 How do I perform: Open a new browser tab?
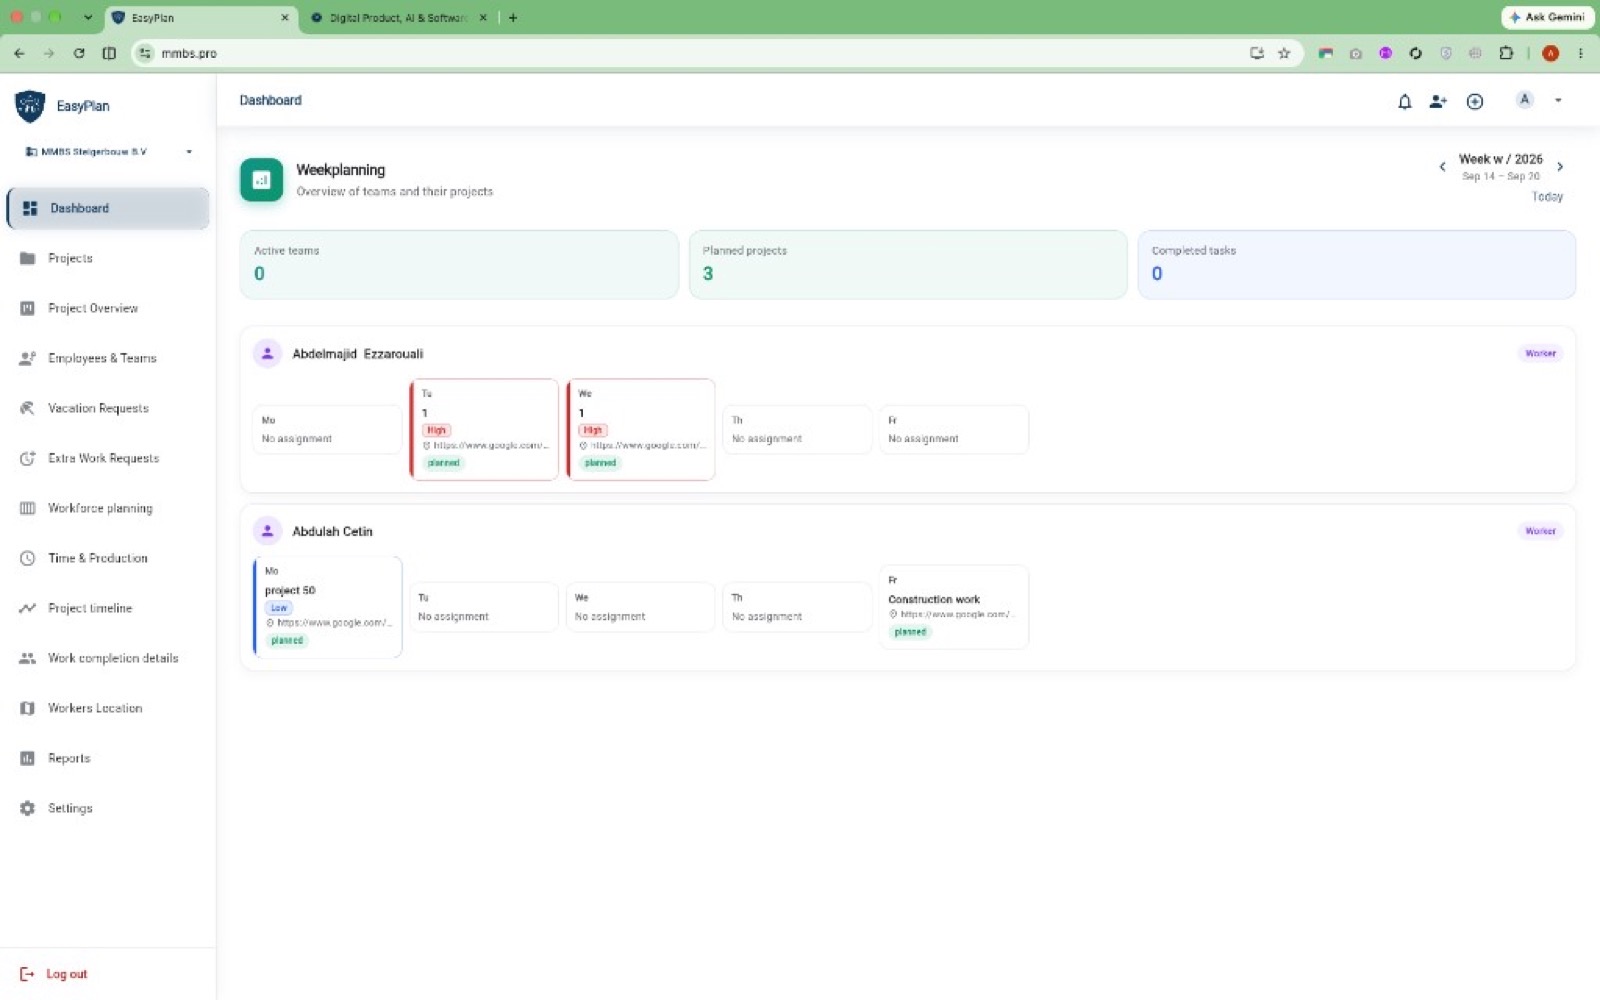513,18
